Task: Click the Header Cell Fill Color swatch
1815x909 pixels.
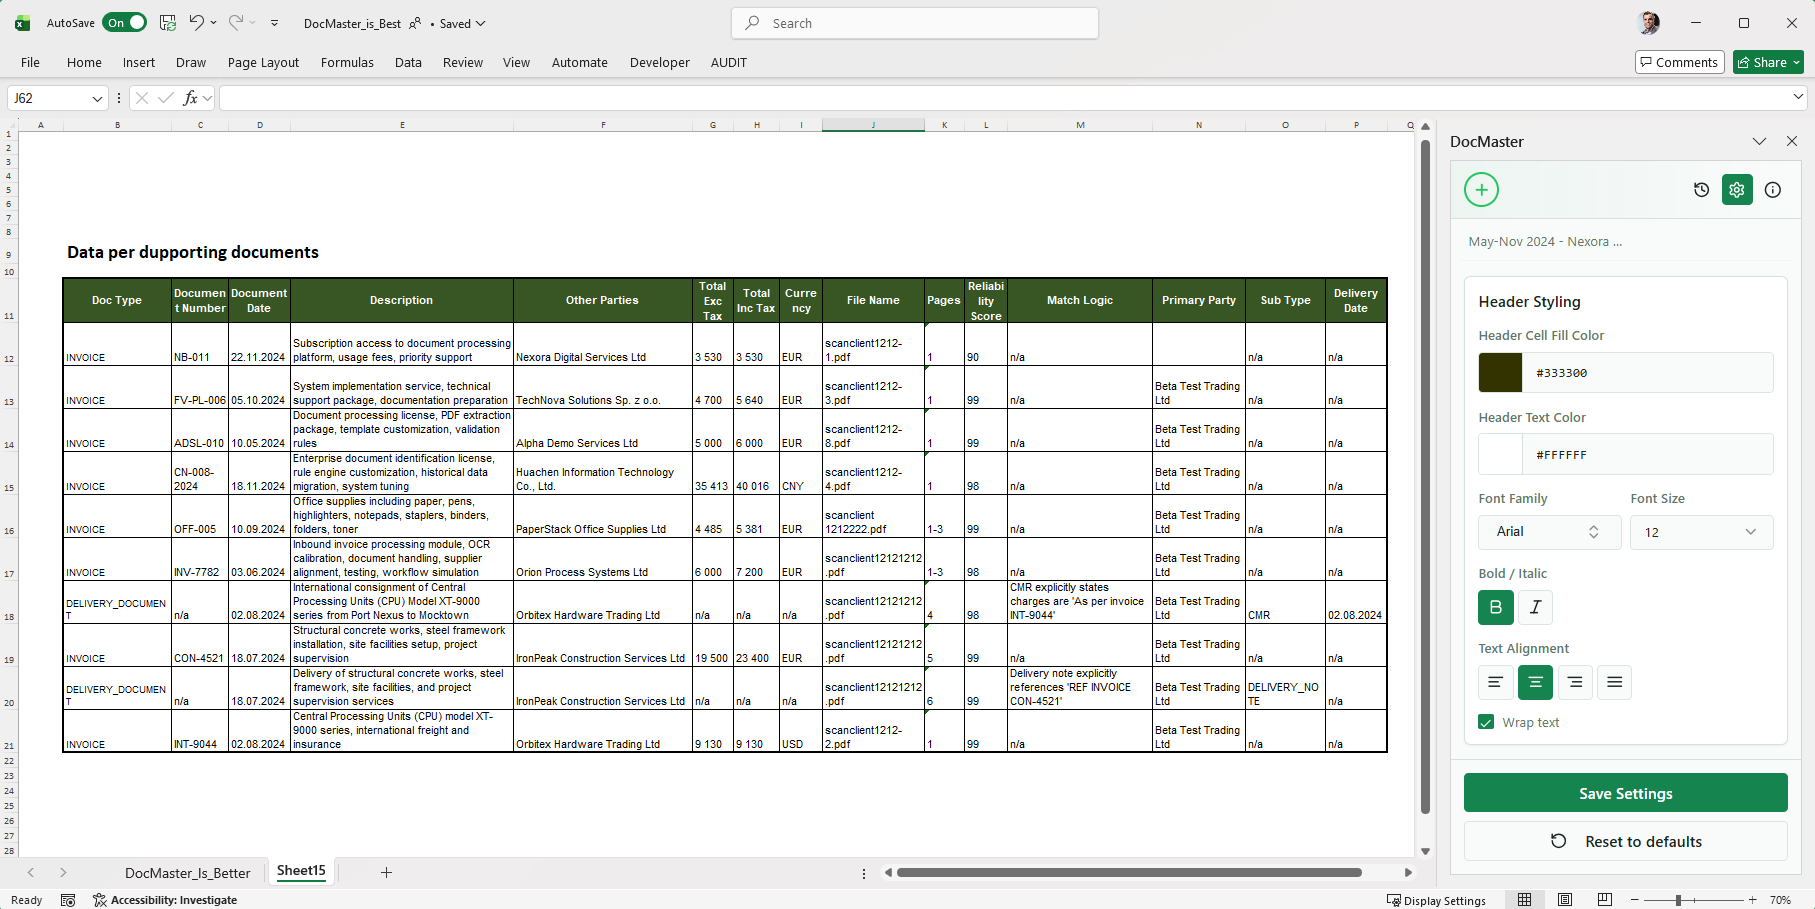Action: 1500,373
